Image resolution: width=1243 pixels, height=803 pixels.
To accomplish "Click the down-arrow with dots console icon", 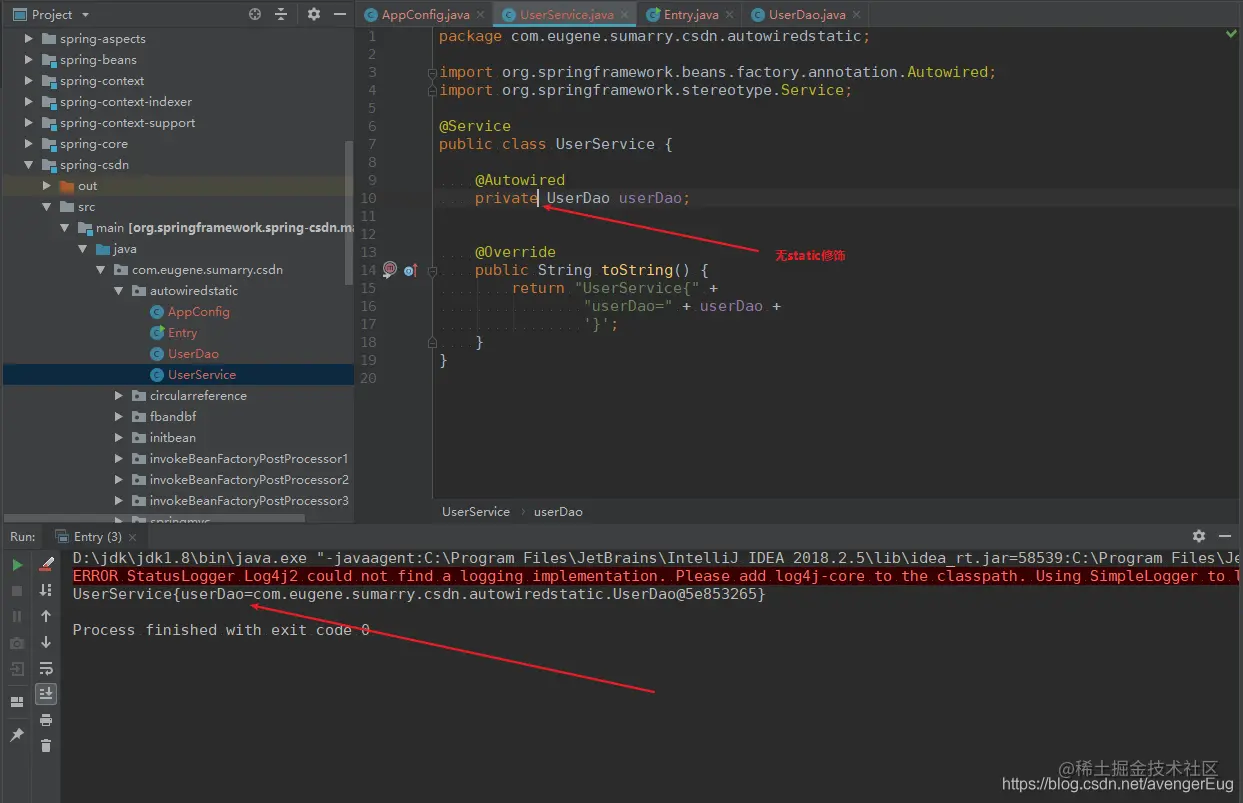I will click(x=46, y=591).
